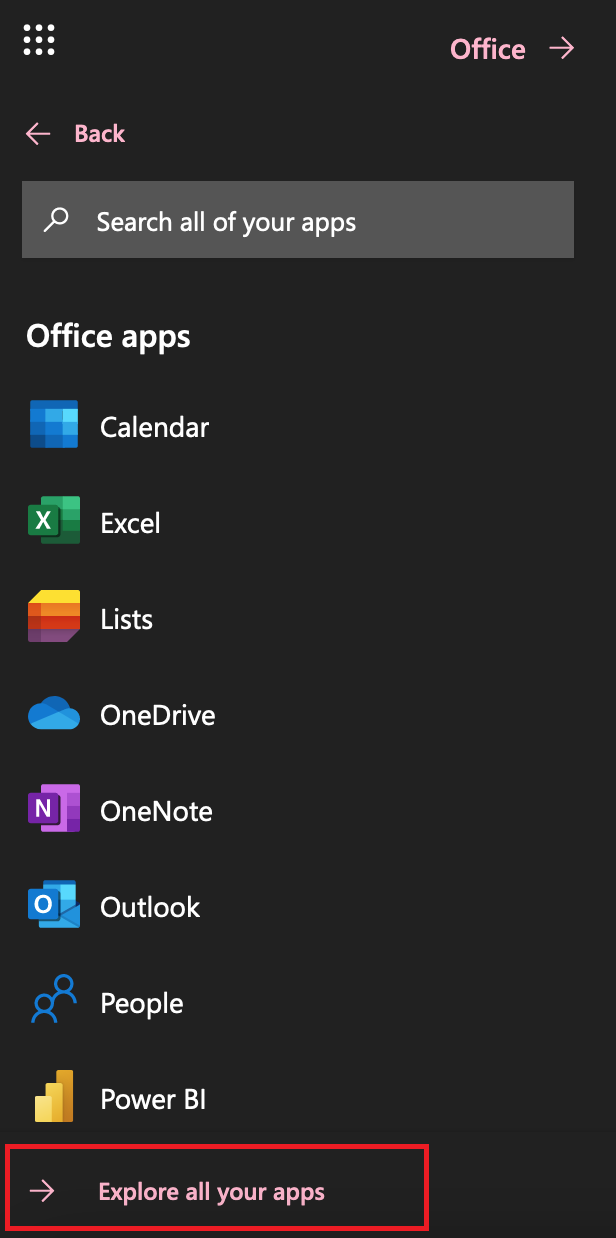Open the People app icon
Image resolution: width=616 pixels, height=1238 pixels.
click(52, 1000)
